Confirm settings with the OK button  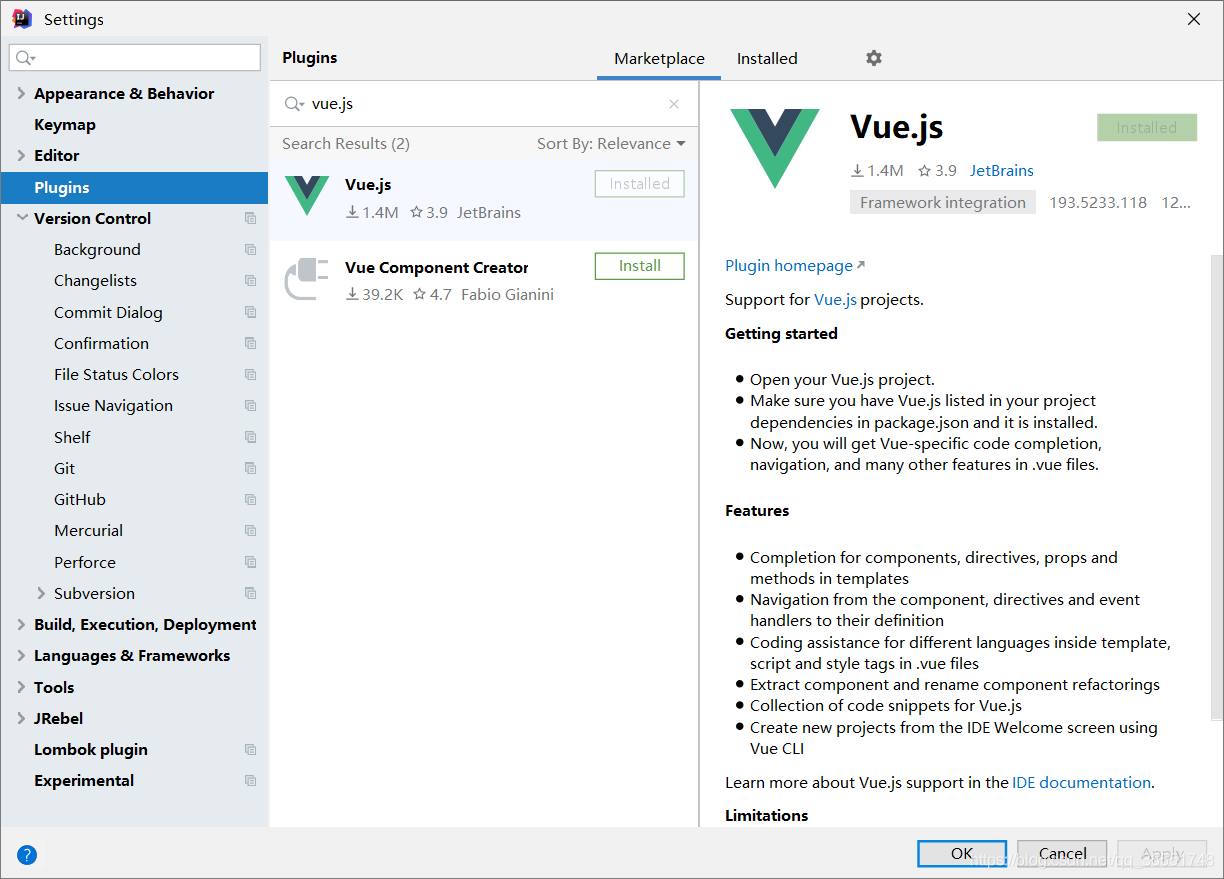click(x=962, y=853)
